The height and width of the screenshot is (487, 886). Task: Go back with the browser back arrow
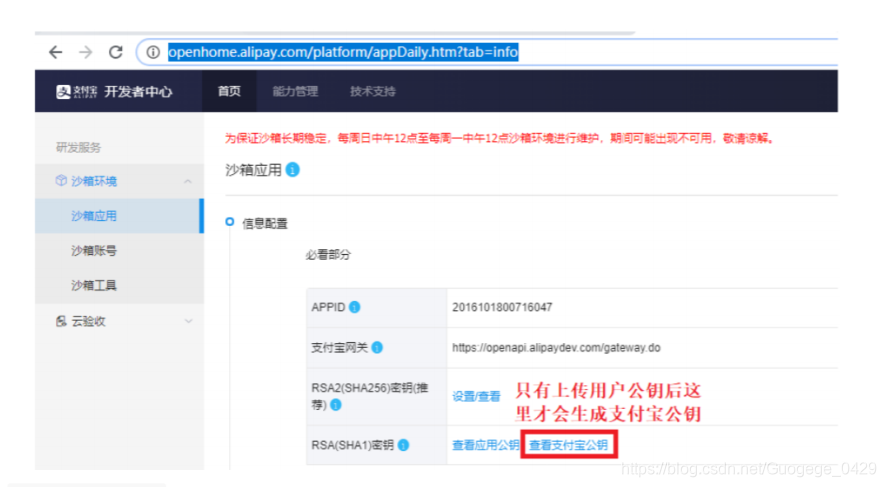pos(55,52)
